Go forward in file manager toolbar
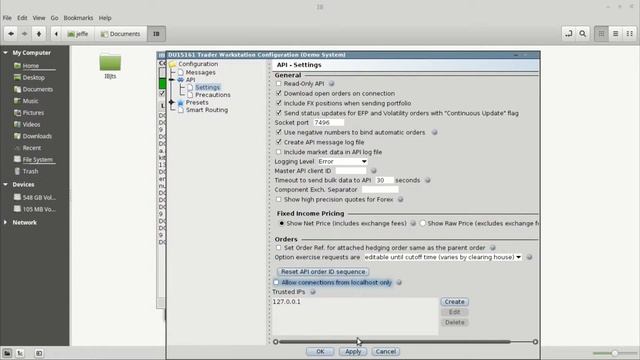 24,34
